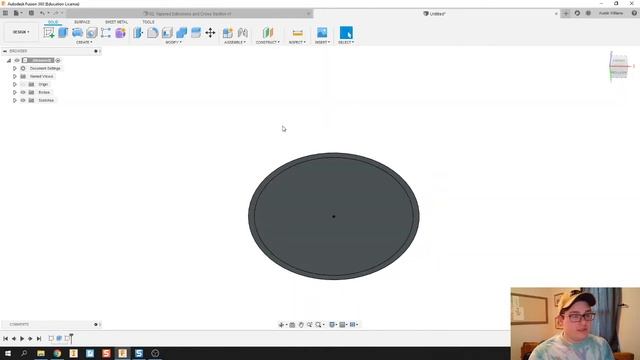Open Chrome from the taskbar

coord(57,353)
